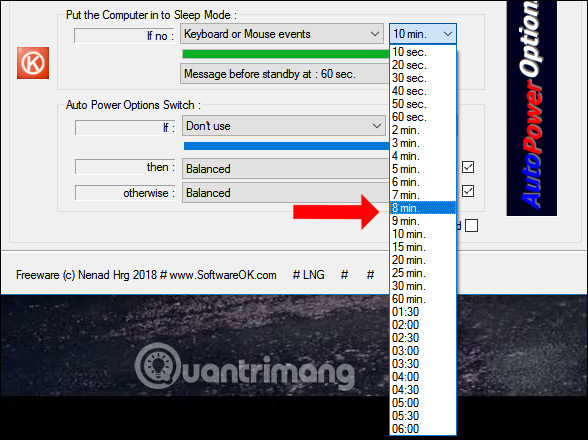Choose 15 min. in the list
Image resolution: width=588 pixels, height=440 pixels.
tap(423, 247)
